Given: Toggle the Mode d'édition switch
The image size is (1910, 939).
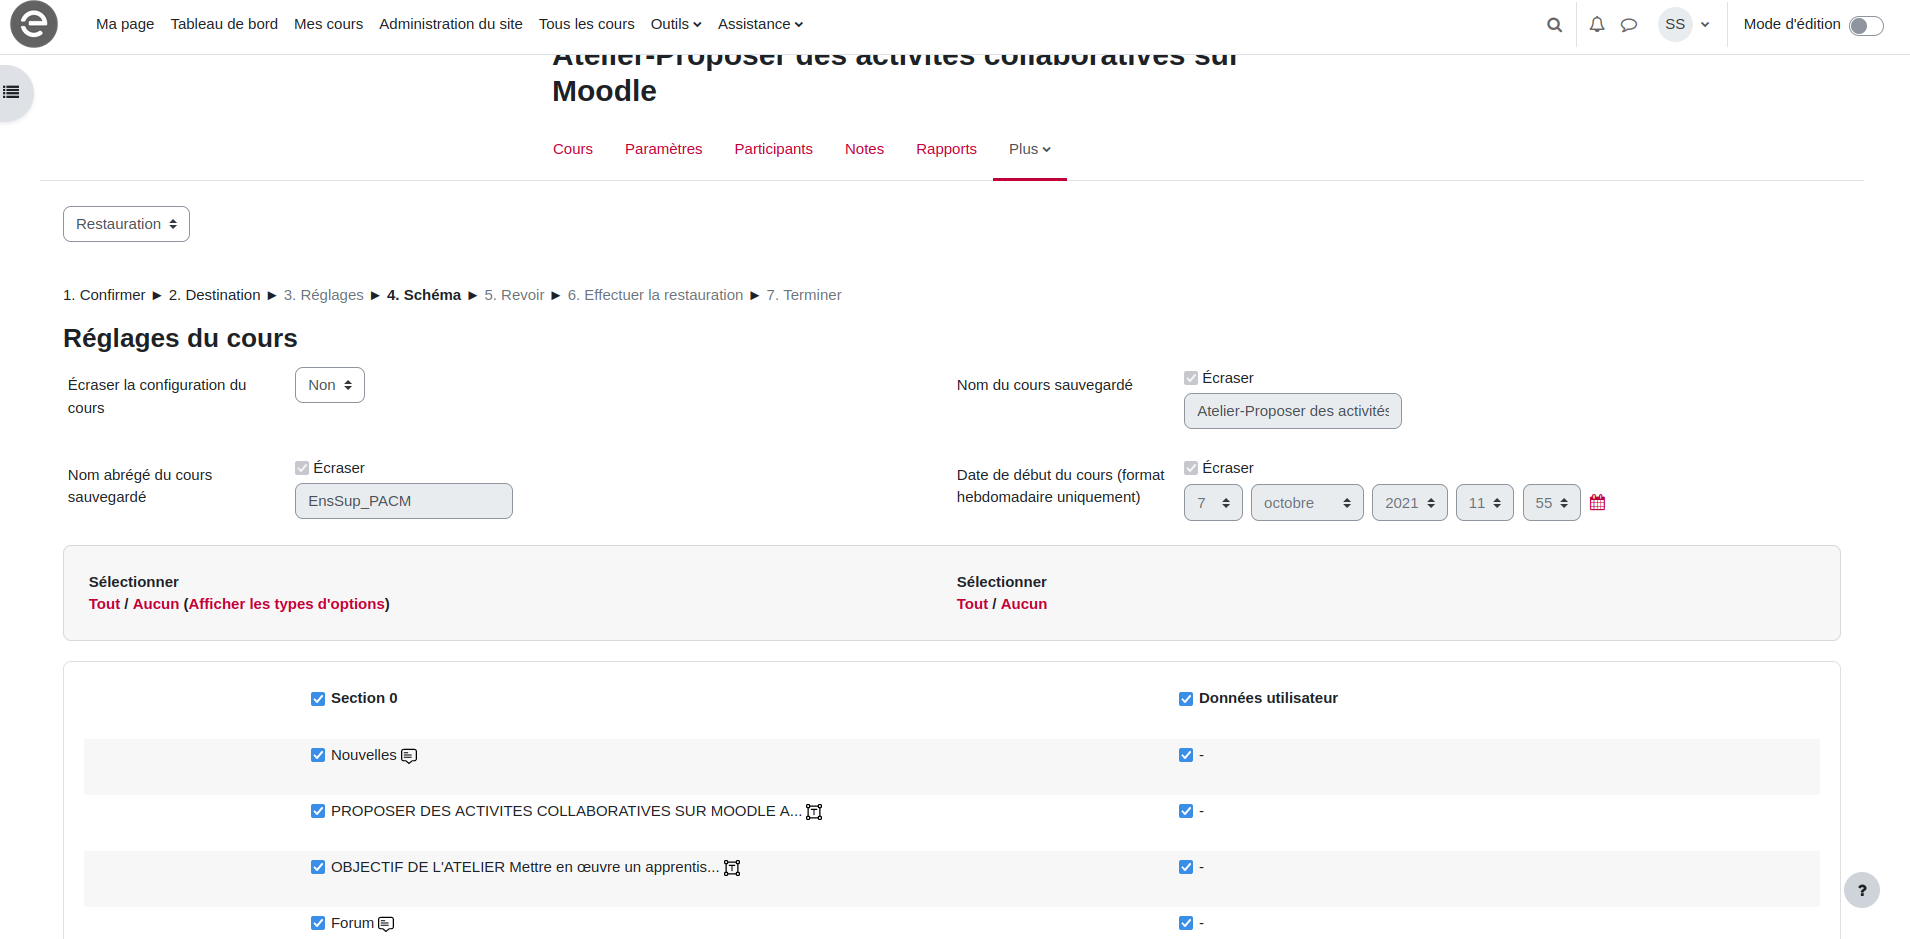Looking at the screenshot, I should coord(1865,25).
